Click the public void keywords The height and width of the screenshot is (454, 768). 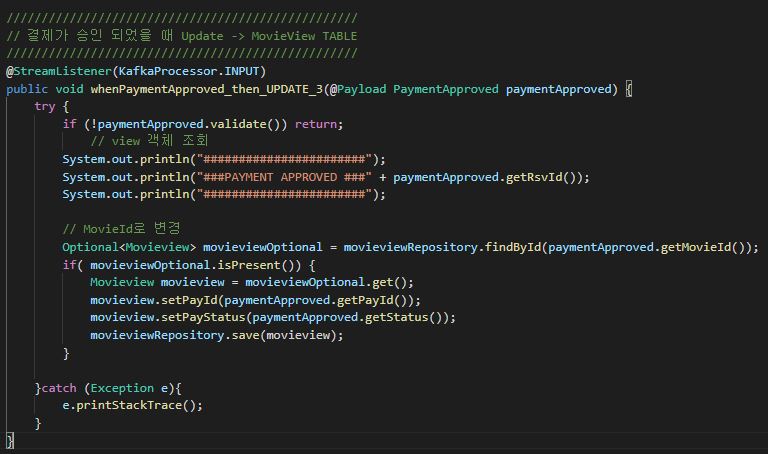[45, 89]
